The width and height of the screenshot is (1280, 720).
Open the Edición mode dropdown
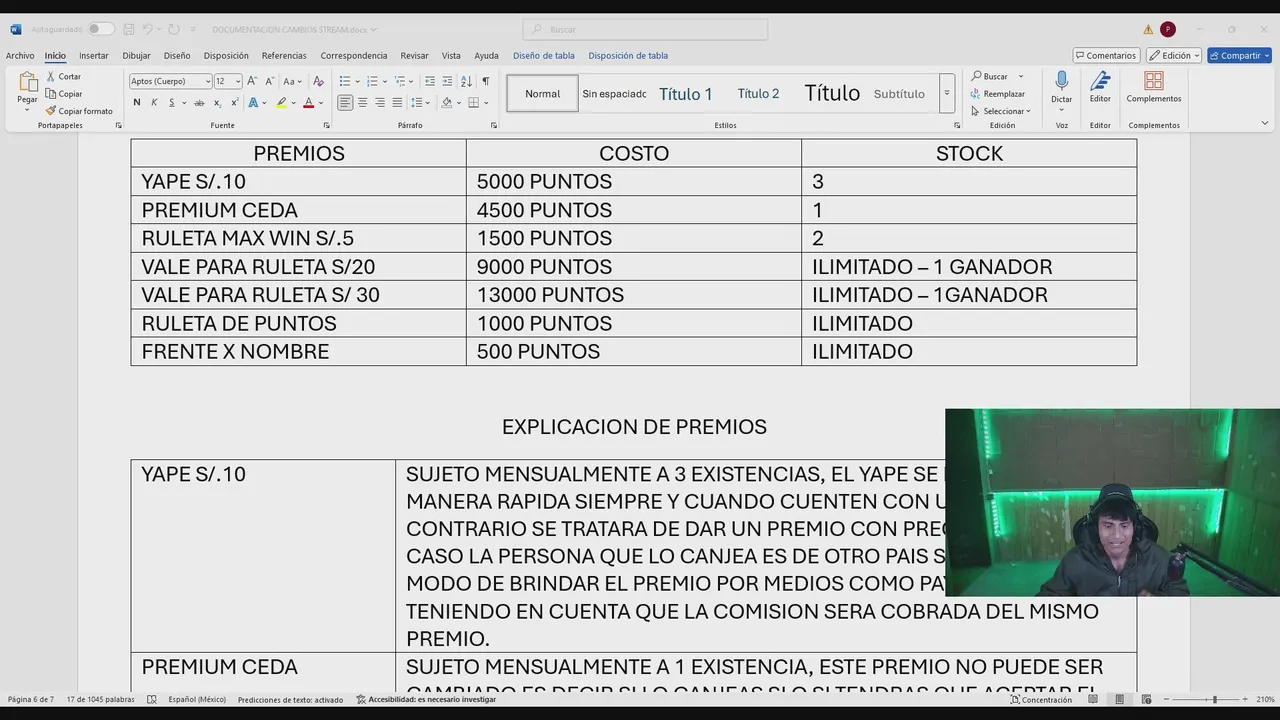(1174, 55)
